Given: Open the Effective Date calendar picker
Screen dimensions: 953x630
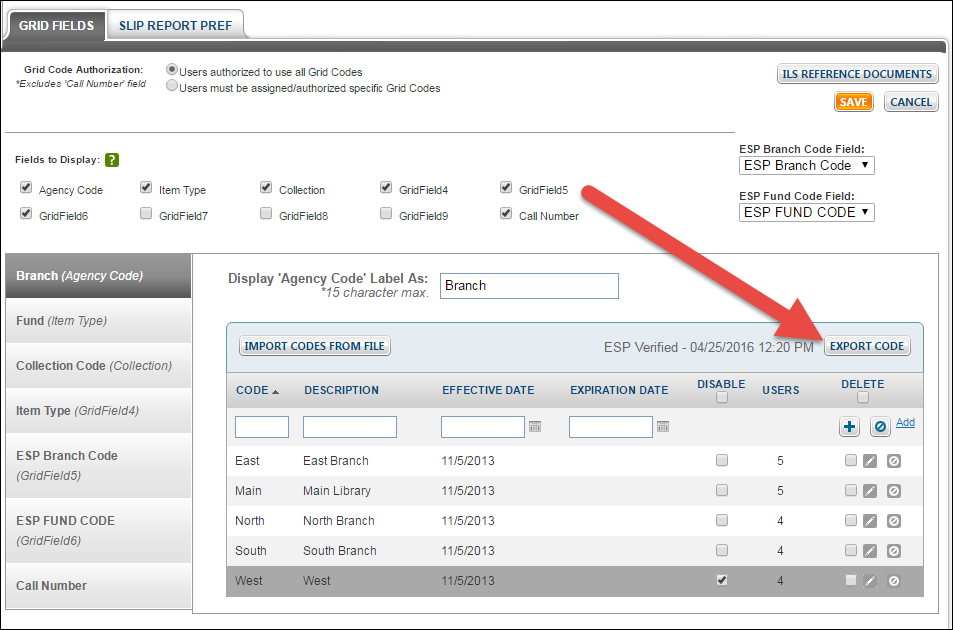Looking at the screenshot, I should pyautogui.click(x=534, y=426).
